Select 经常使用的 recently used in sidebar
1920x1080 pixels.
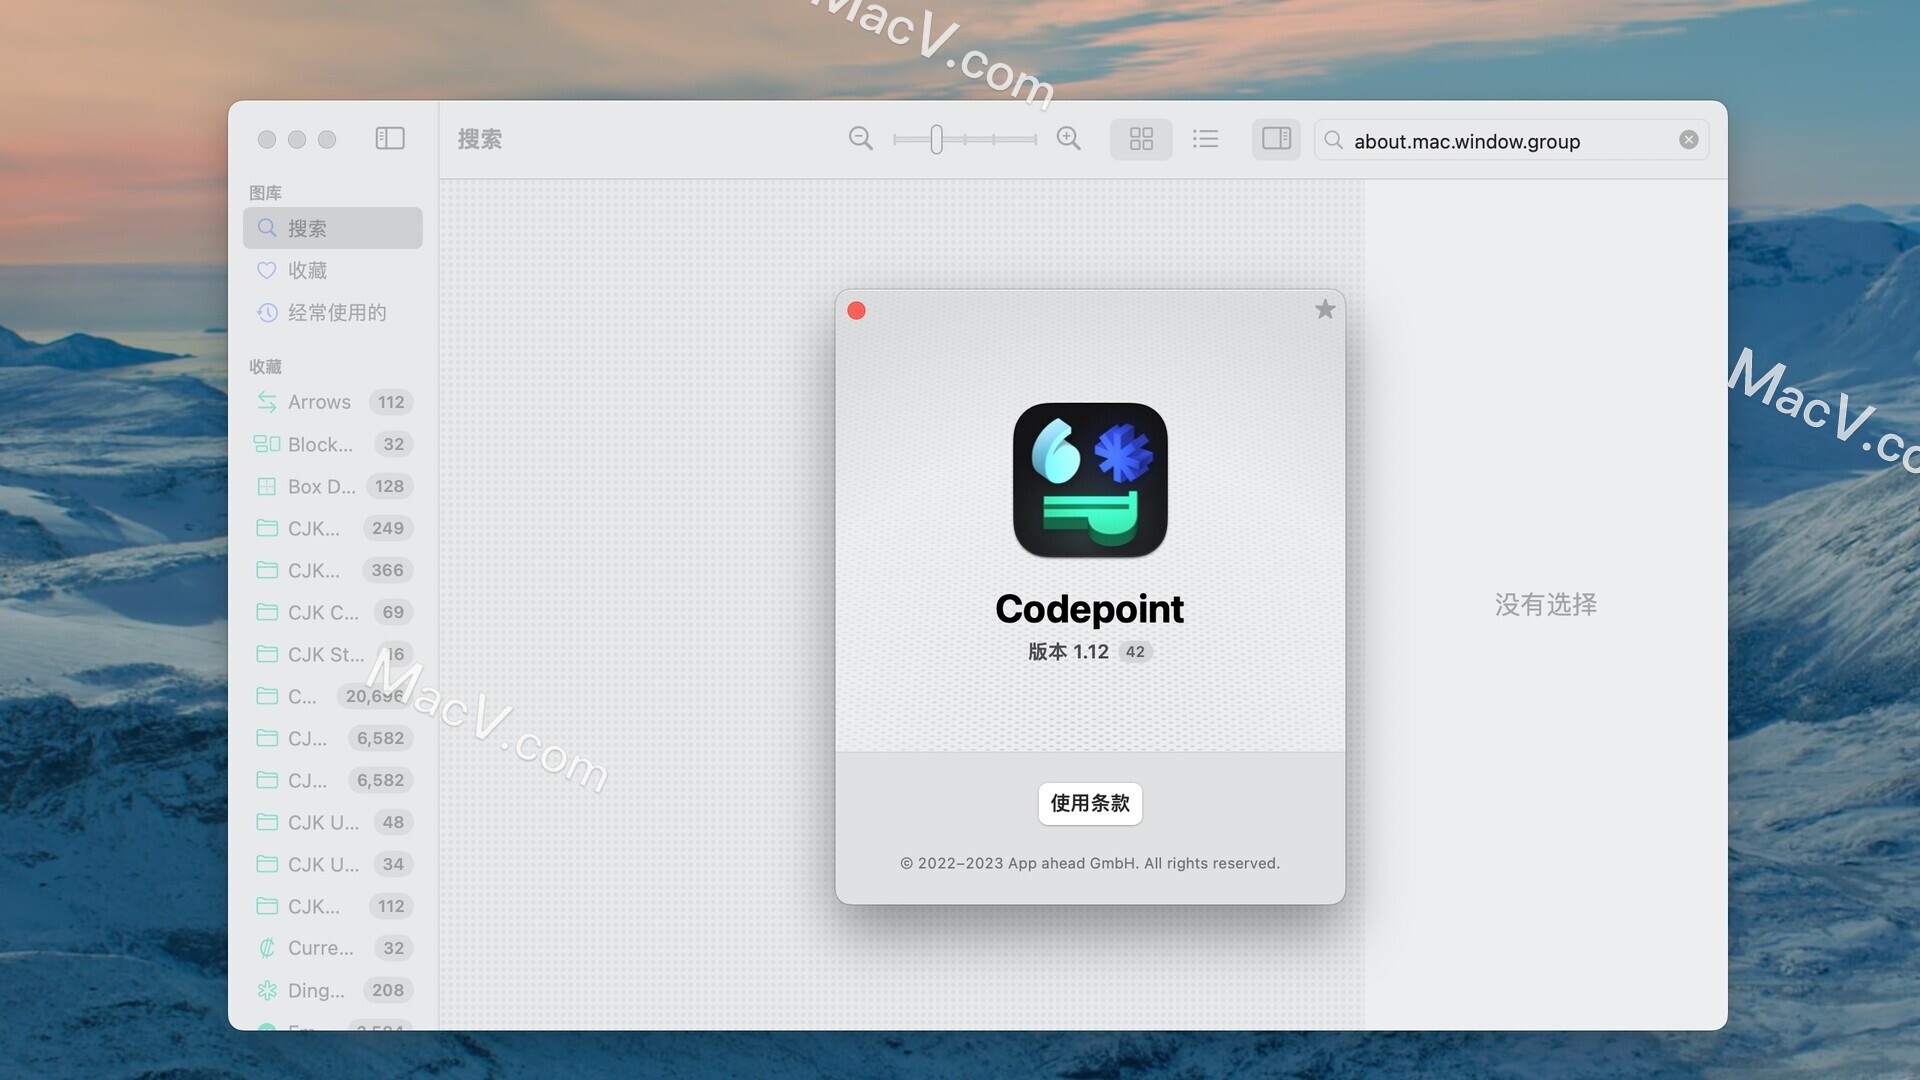coord(335,313)
